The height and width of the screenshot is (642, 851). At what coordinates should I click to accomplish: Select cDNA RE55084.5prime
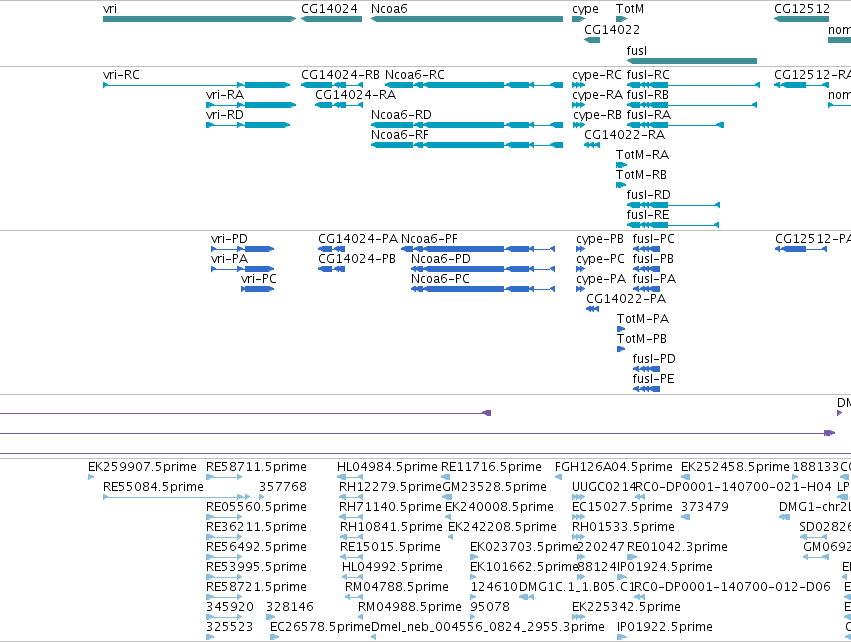(x=176, y=497)
